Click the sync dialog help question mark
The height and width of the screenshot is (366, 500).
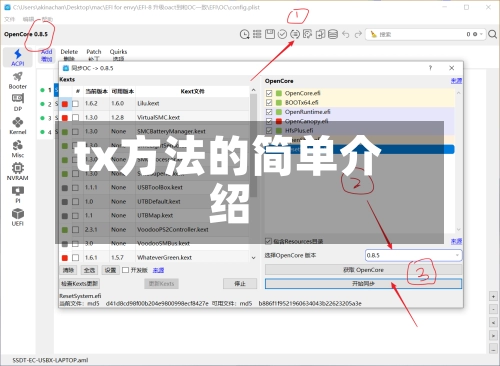pyautogui.click(x=430, y=68)
